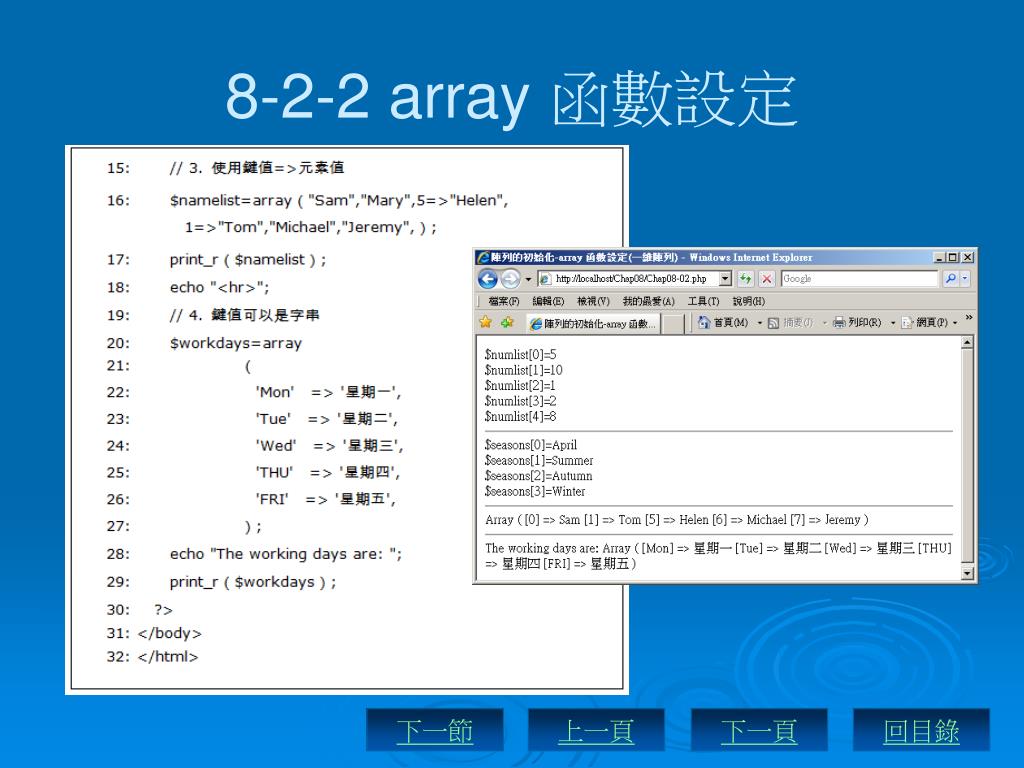Click code line 29 print_r ( $workdays )

pyautogui.click(x=253, y=582)
